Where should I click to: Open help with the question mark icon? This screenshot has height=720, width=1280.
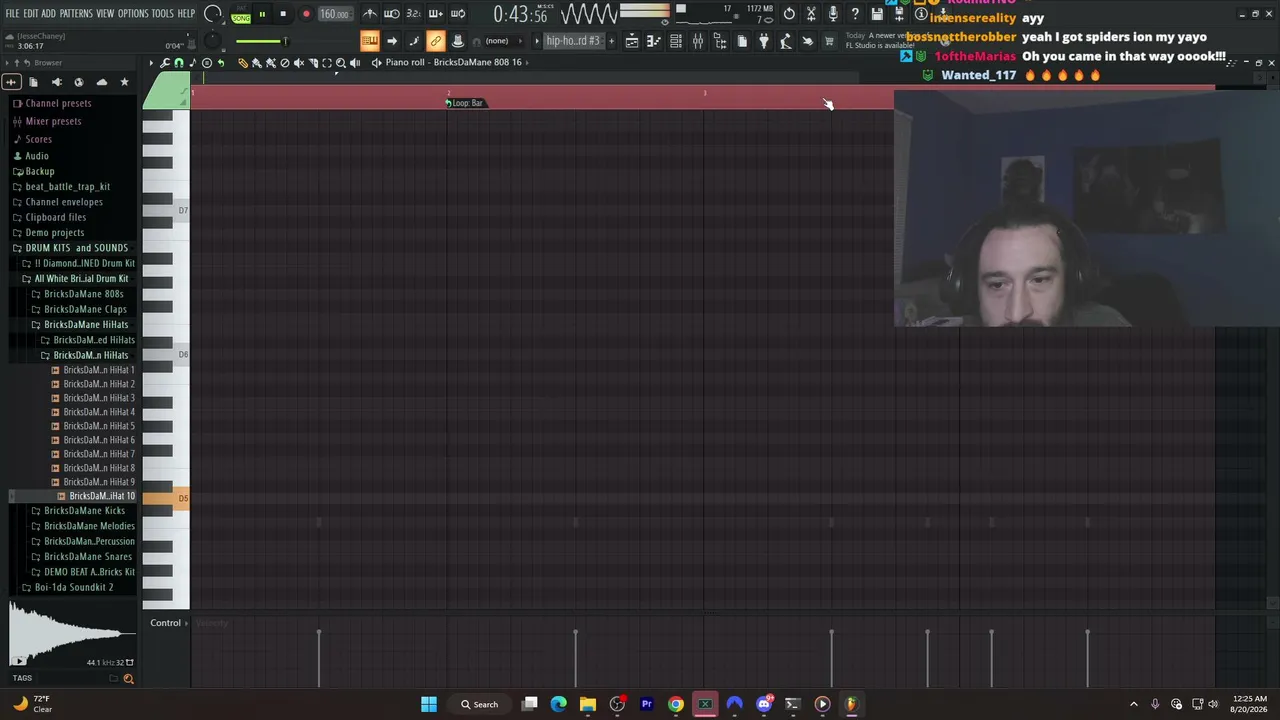click(855, 14)
